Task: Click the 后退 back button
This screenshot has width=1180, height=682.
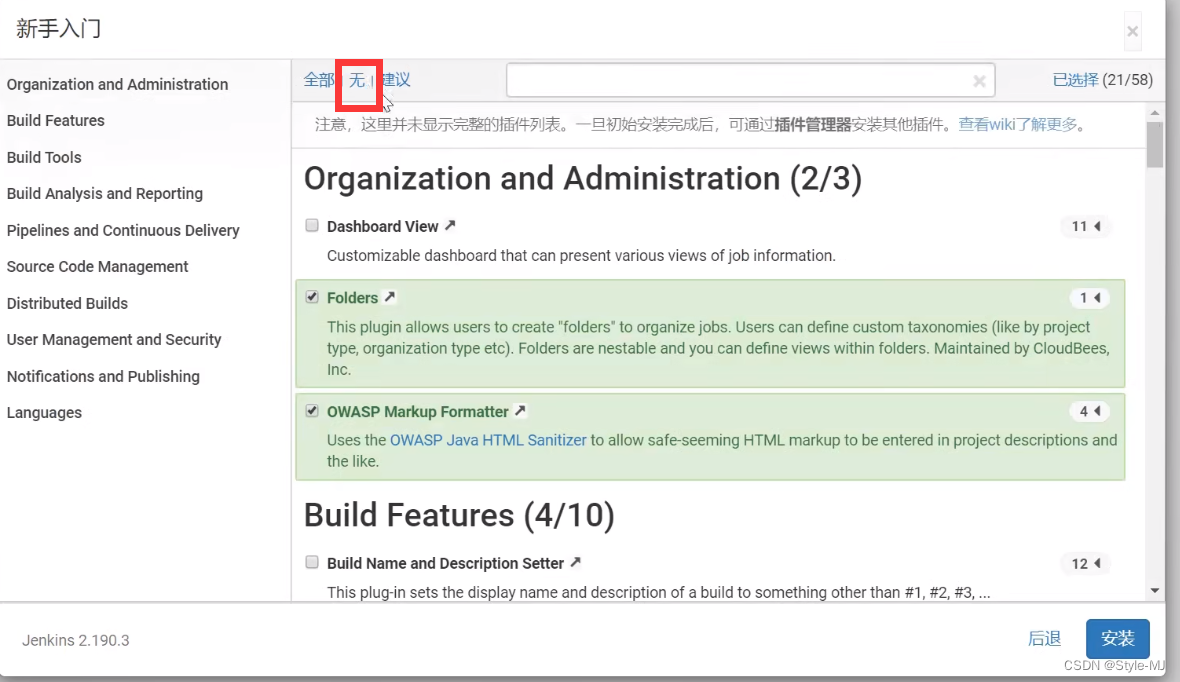Action: click(1045, 639)
